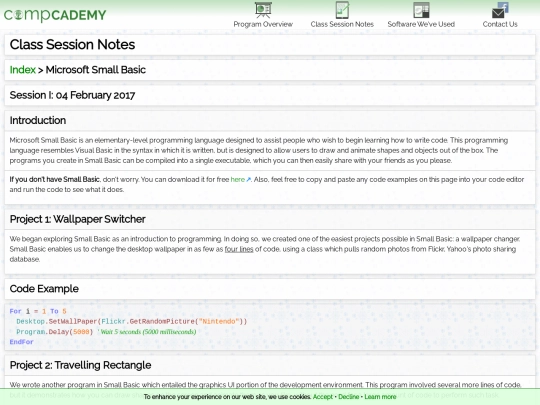The height and width of the screenshot is (405, 540).
Task: Accept cookies in the bottom banner
Action: (323, 397)
